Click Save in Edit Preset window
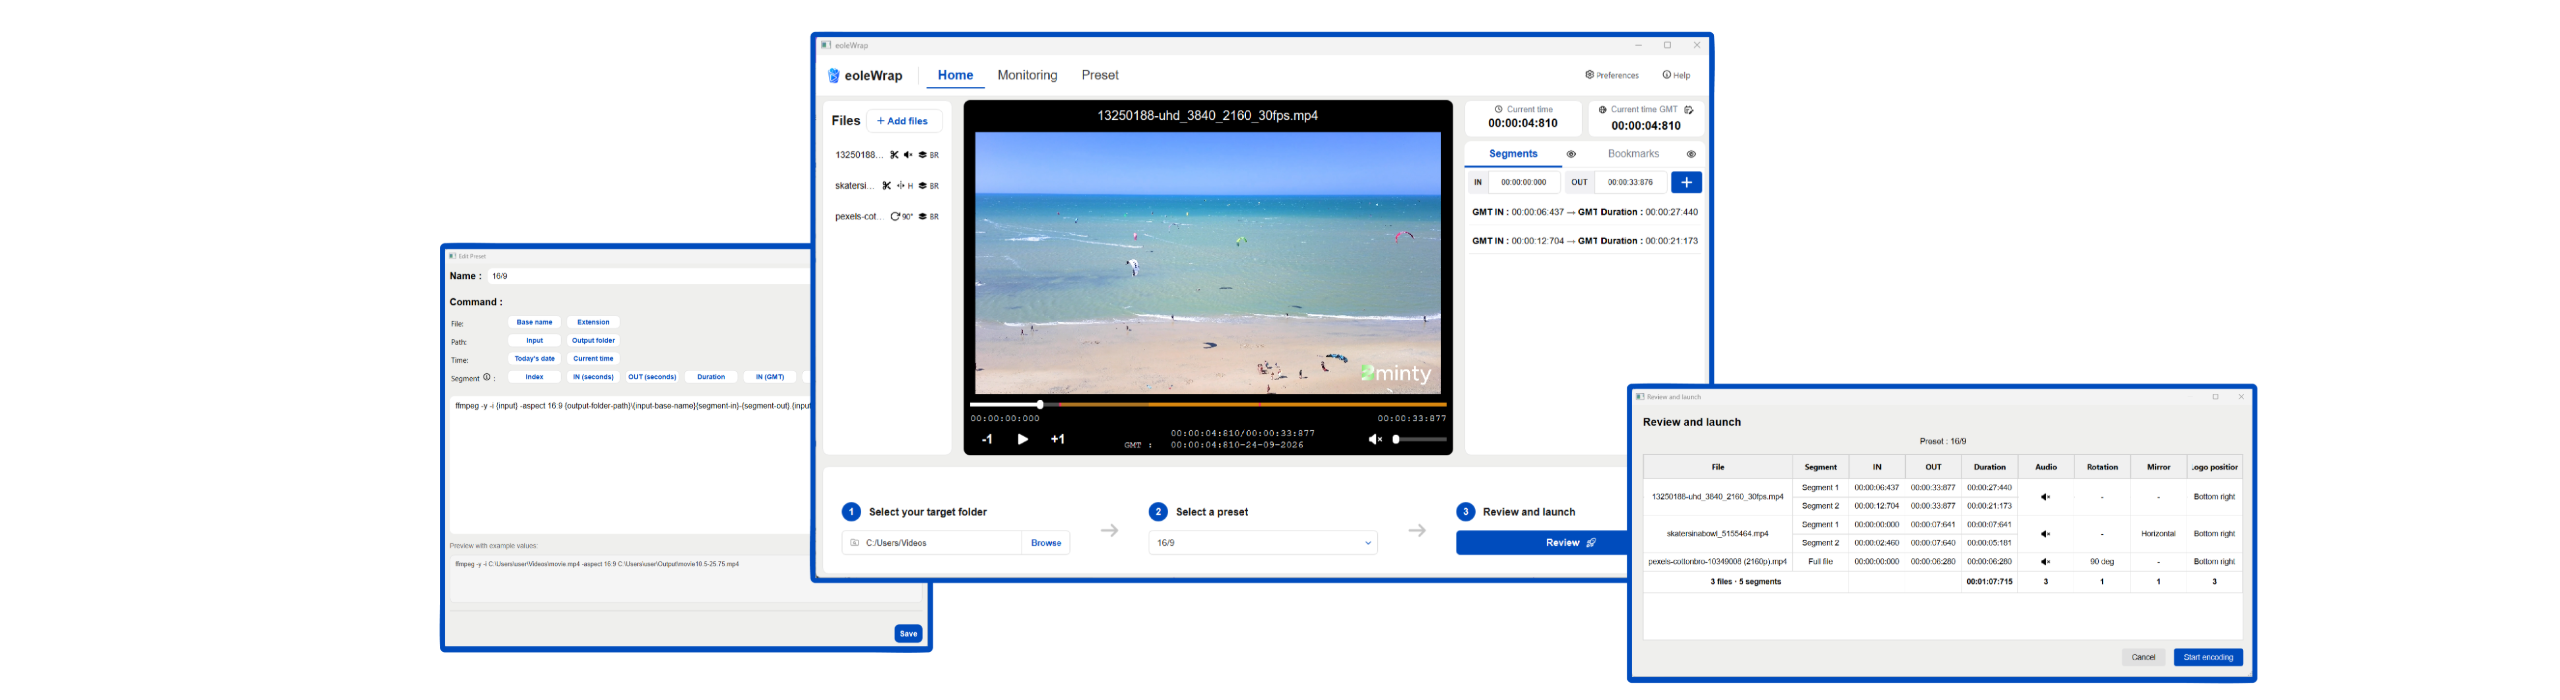The width and height of the screenshot is (2560, 700). pyautogui.click(x=908, y=634)
